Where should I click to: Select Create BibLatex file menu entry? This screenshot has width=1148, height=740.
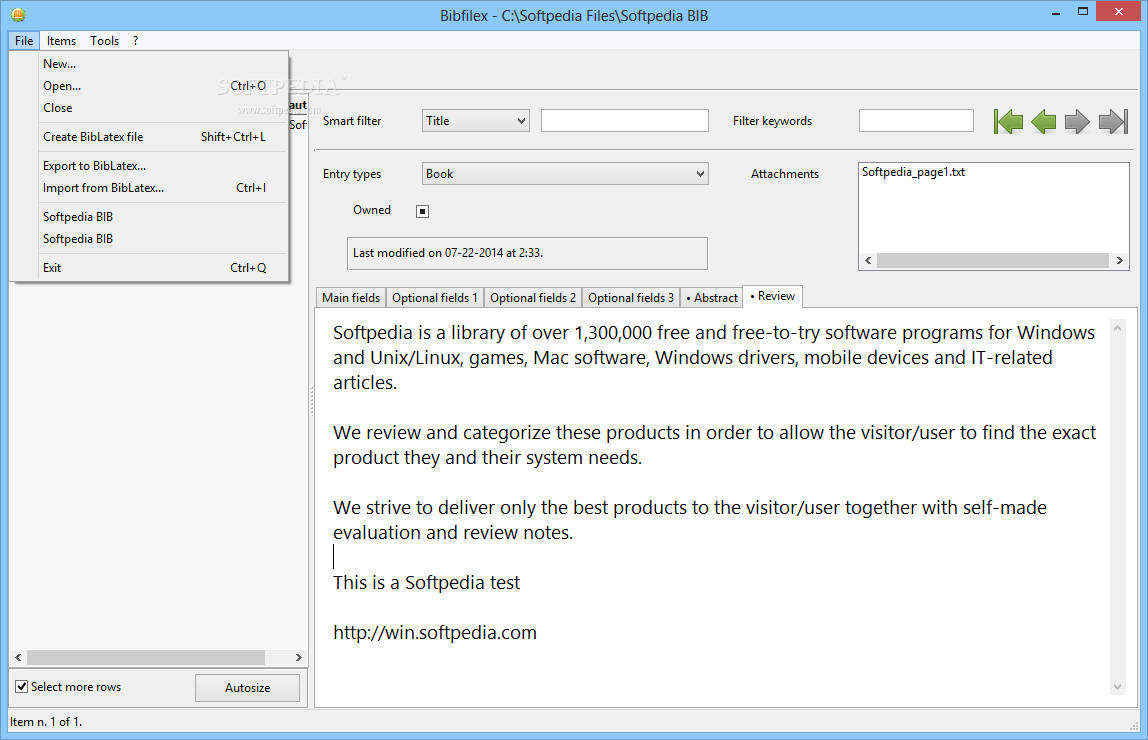[149, 137]
